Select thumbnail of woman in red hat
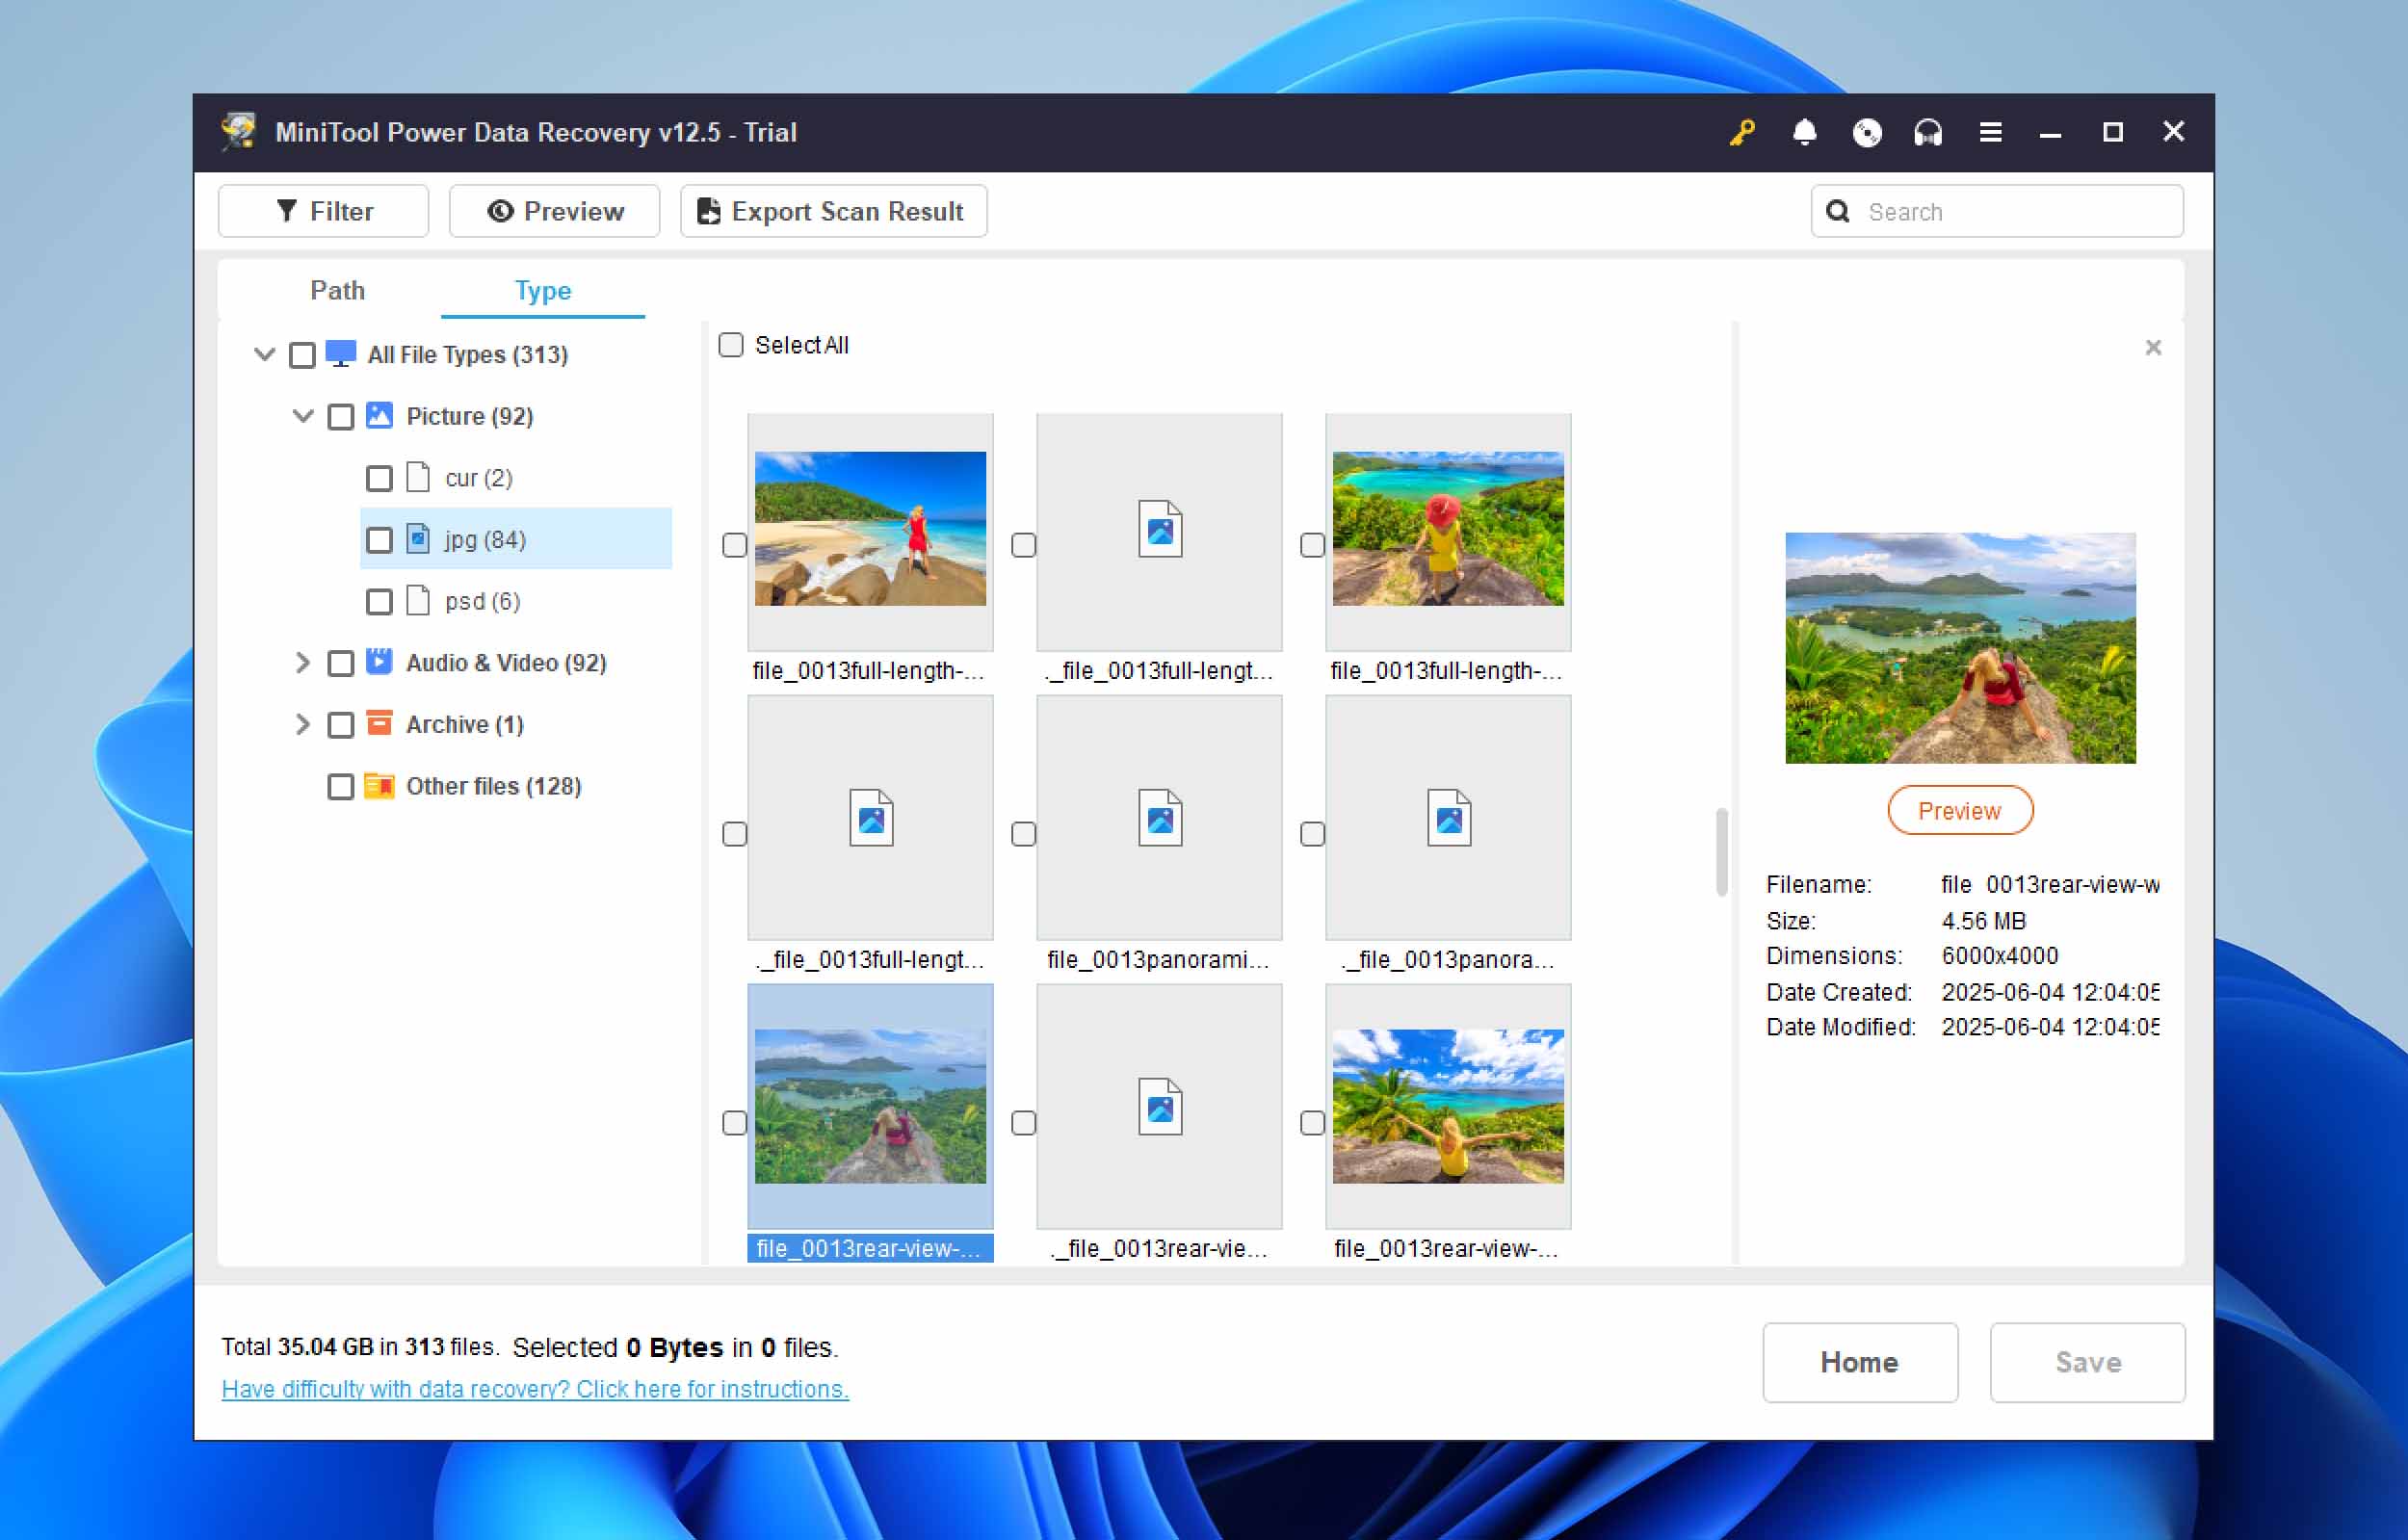The width and height of the screenshot is (2408, 1540). [x=1448, y=528]
